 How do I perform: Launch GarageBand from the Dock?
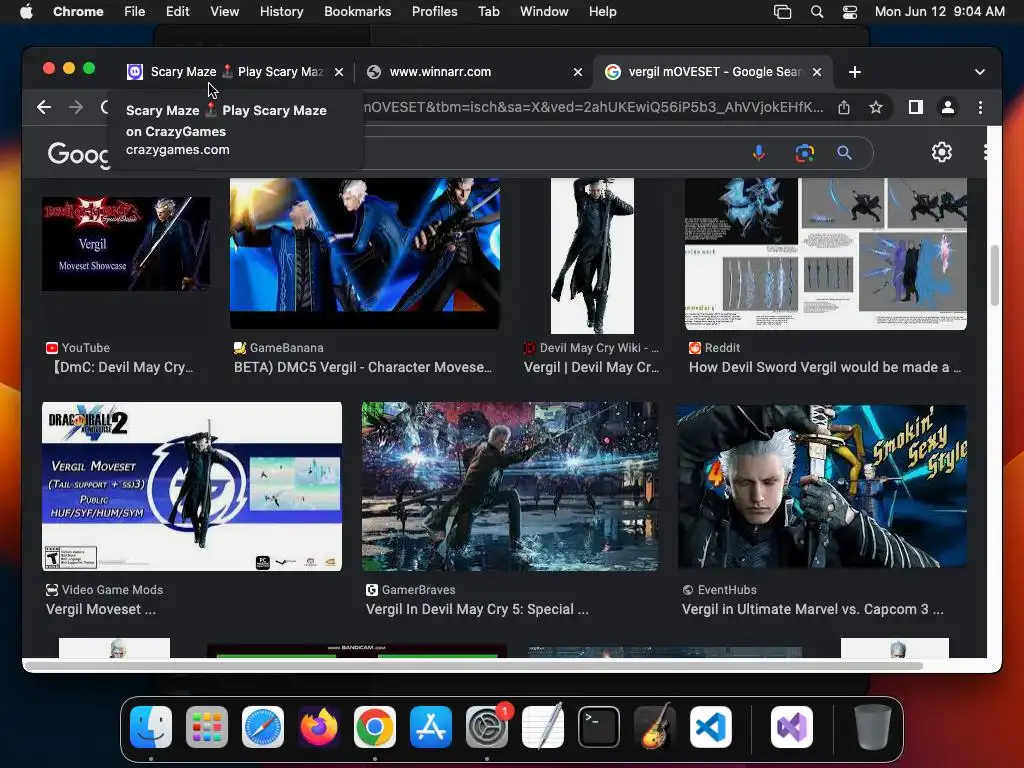point(654,727)
